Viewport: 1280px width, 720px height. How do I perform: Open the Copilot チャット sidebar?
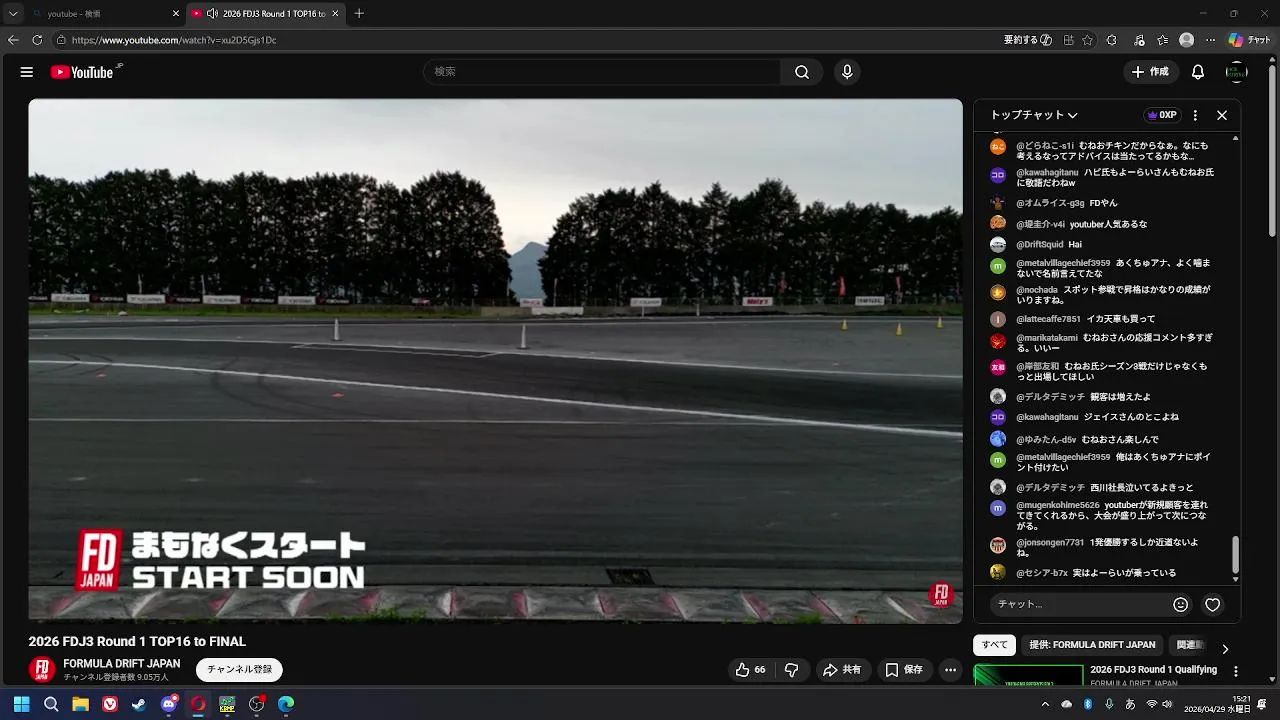click(1250, 40)
